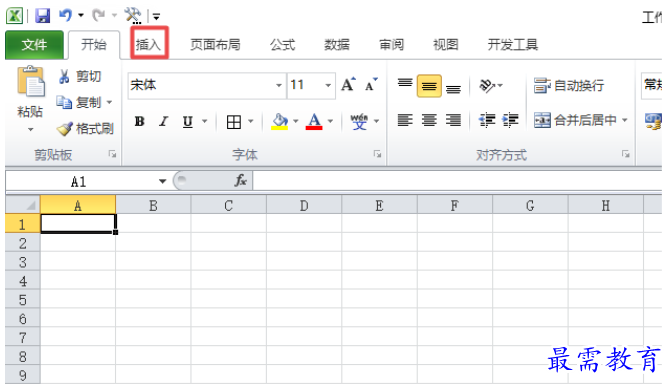Switch to the 公式 Formulas tab
This screenshot has width=669, height=391.
[282, 44]
